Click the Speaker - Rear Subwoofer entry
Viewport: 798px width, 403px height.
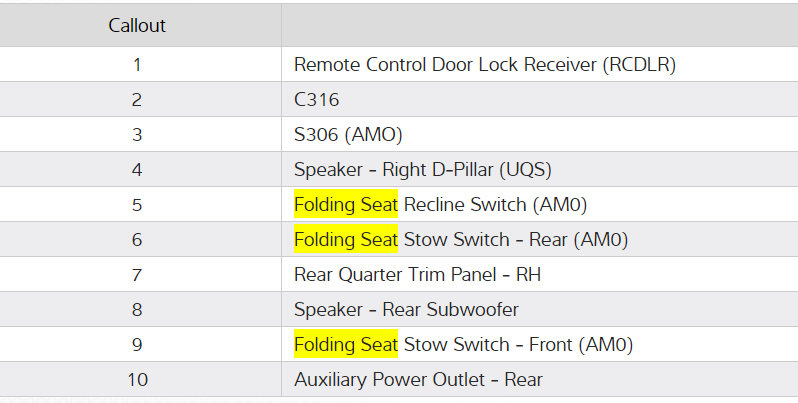point(406,310)
